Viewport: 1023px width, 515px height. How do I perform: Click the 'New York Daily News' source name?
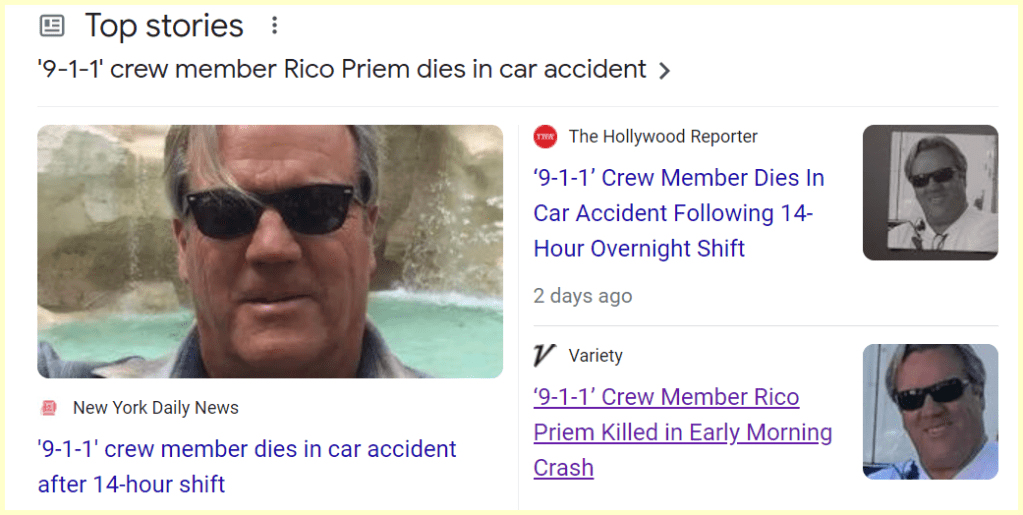[x=156, y=408]
